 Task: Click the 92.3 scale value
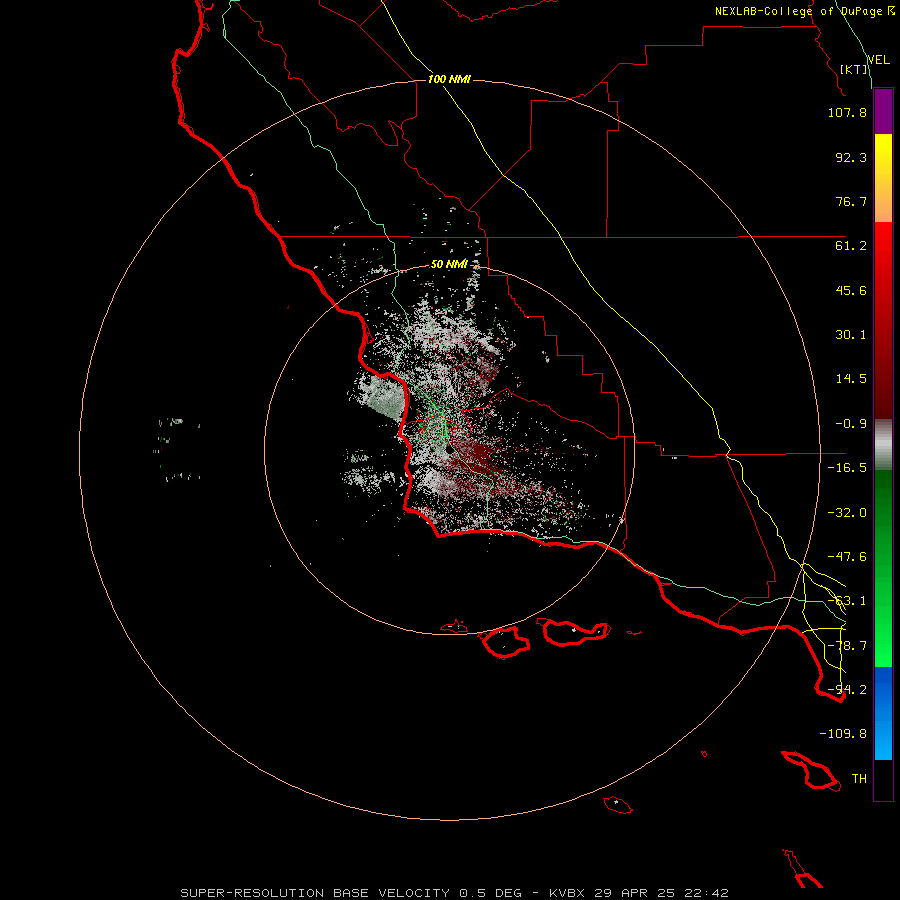tap(851, 157)
